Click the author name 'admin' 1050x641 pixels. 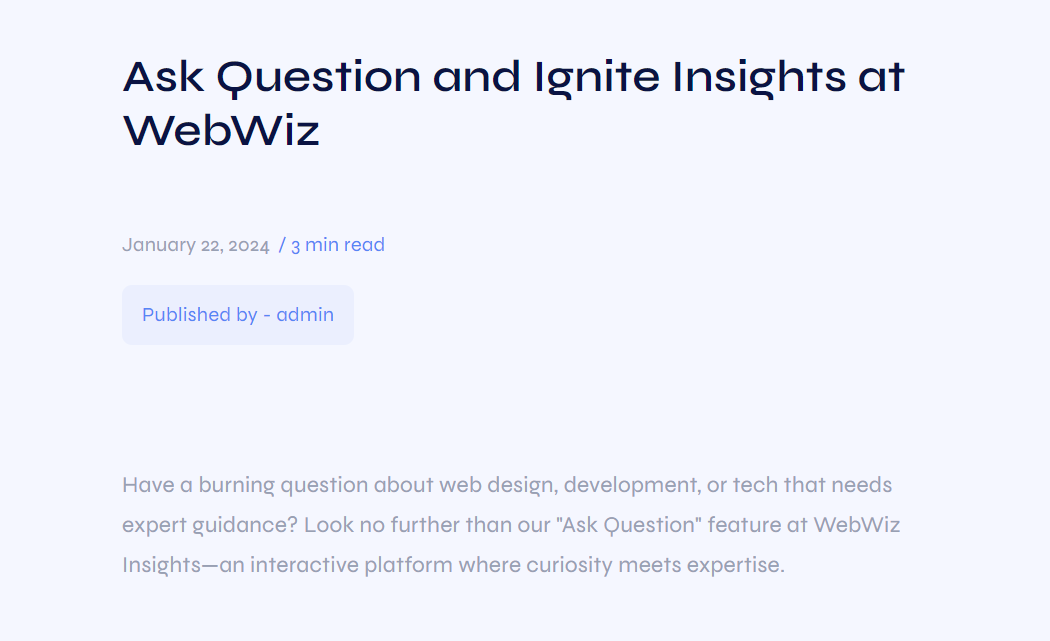[x=305, y=315]
